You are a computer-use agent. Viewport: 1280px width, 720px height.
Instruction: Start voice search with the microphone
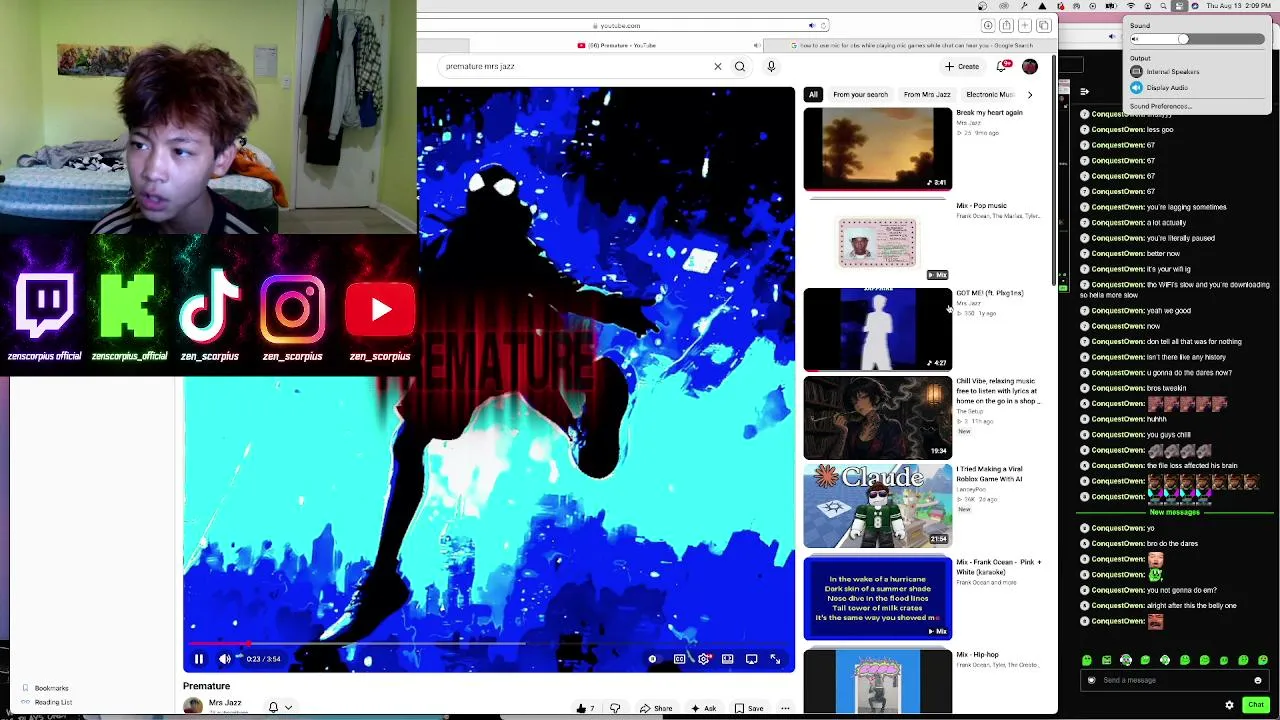point(771,66)
